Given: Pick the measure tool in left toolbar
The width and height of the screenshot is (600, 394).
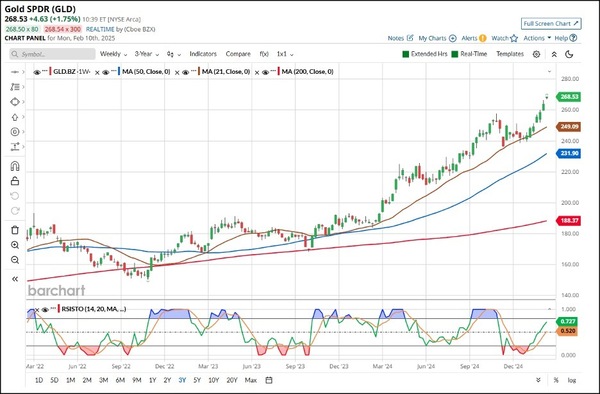Looking at the screenshot, I should click(15, 147).
